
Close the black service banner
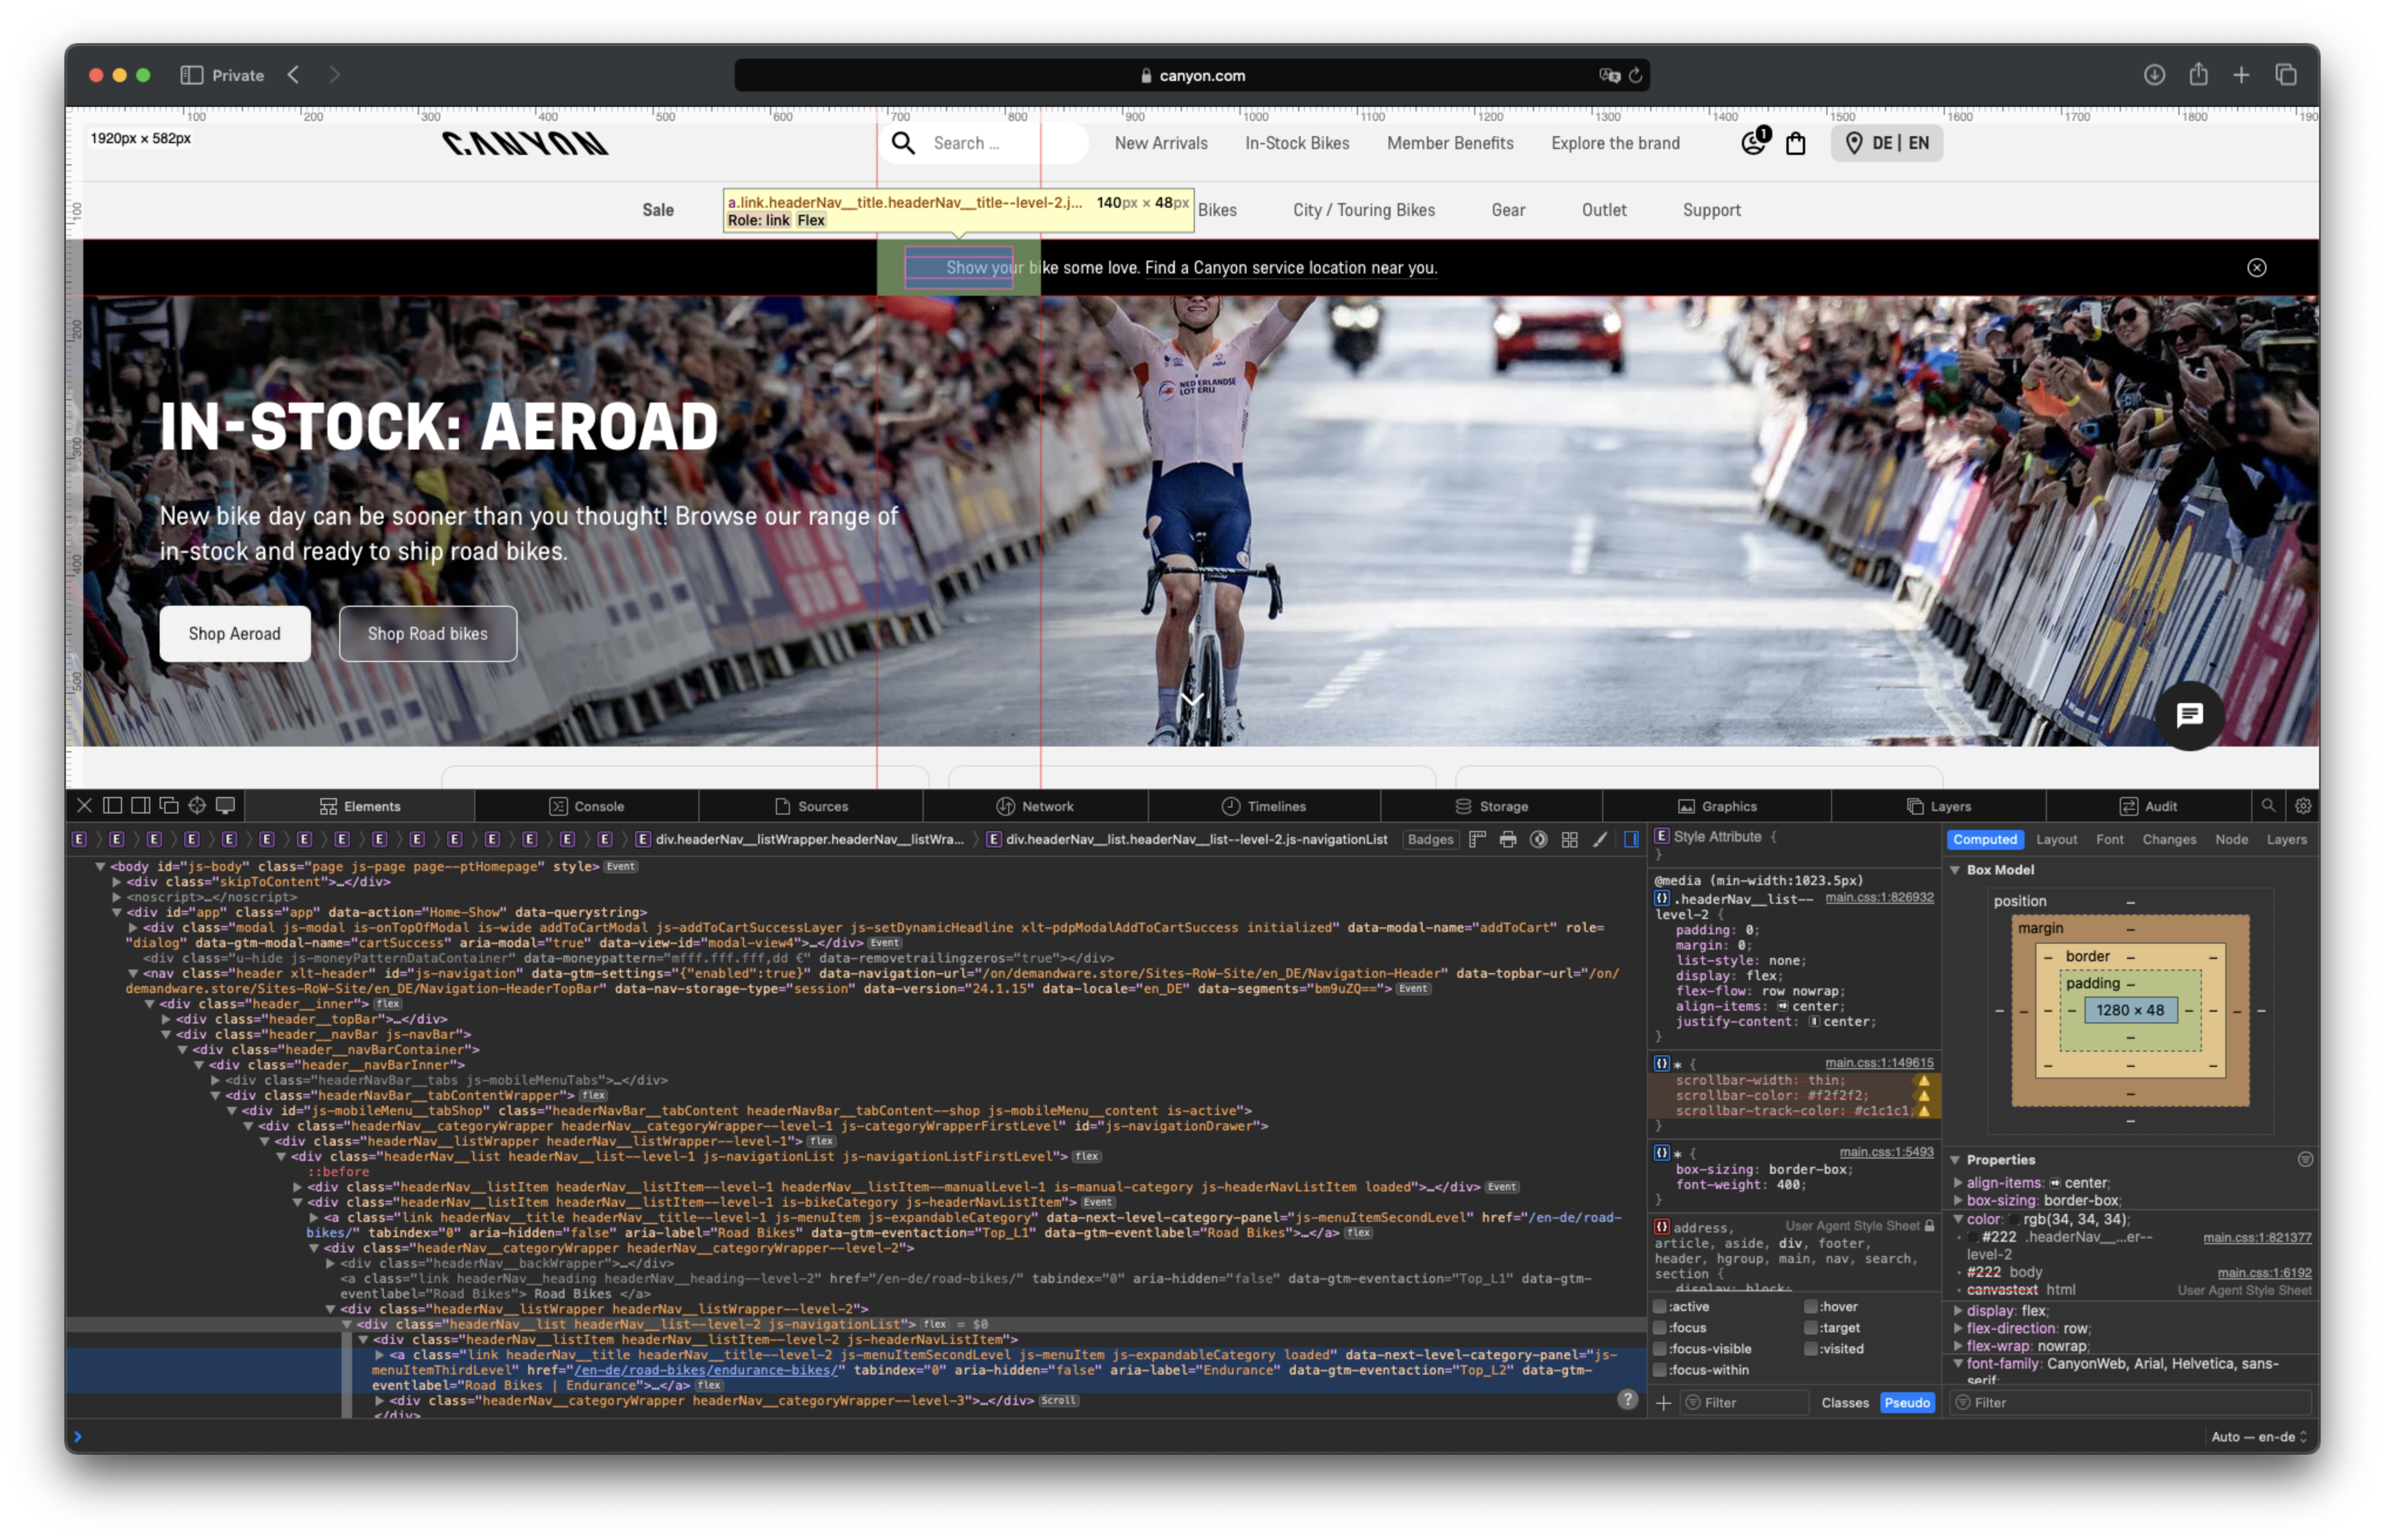pyautogui.click(x=2257, y=267)
